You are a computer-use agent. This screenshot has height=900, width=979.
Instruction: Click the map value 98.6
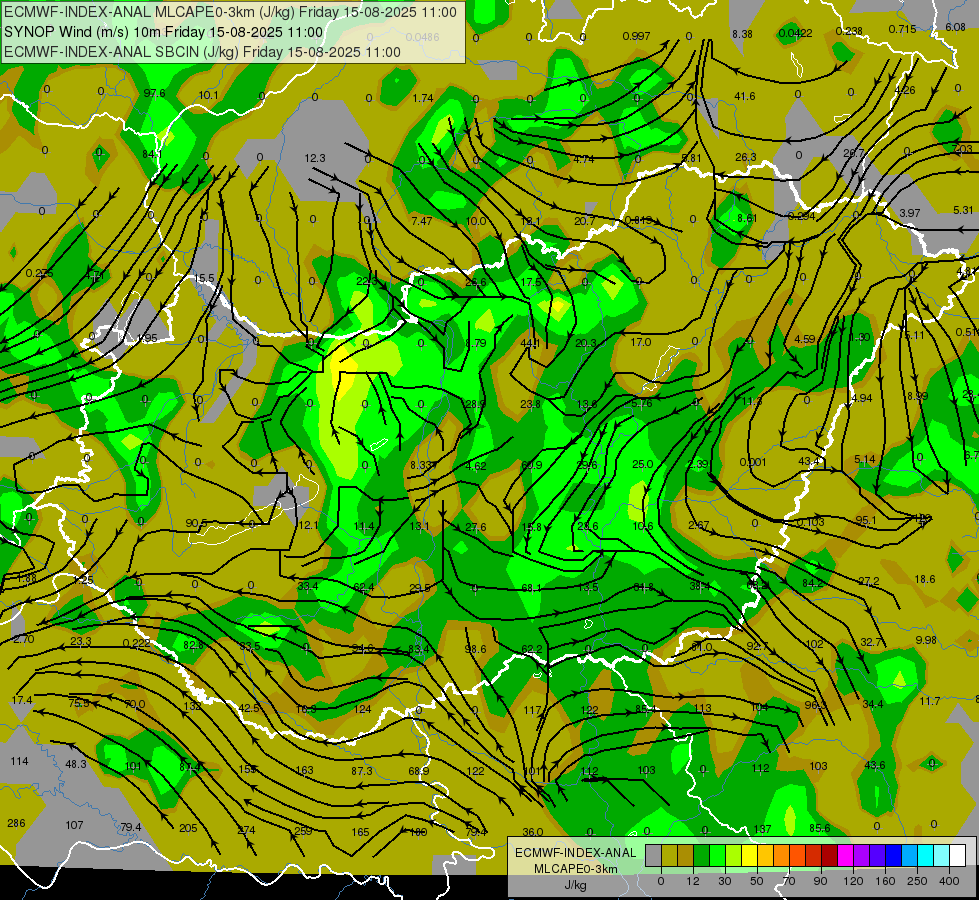[475, 649]
